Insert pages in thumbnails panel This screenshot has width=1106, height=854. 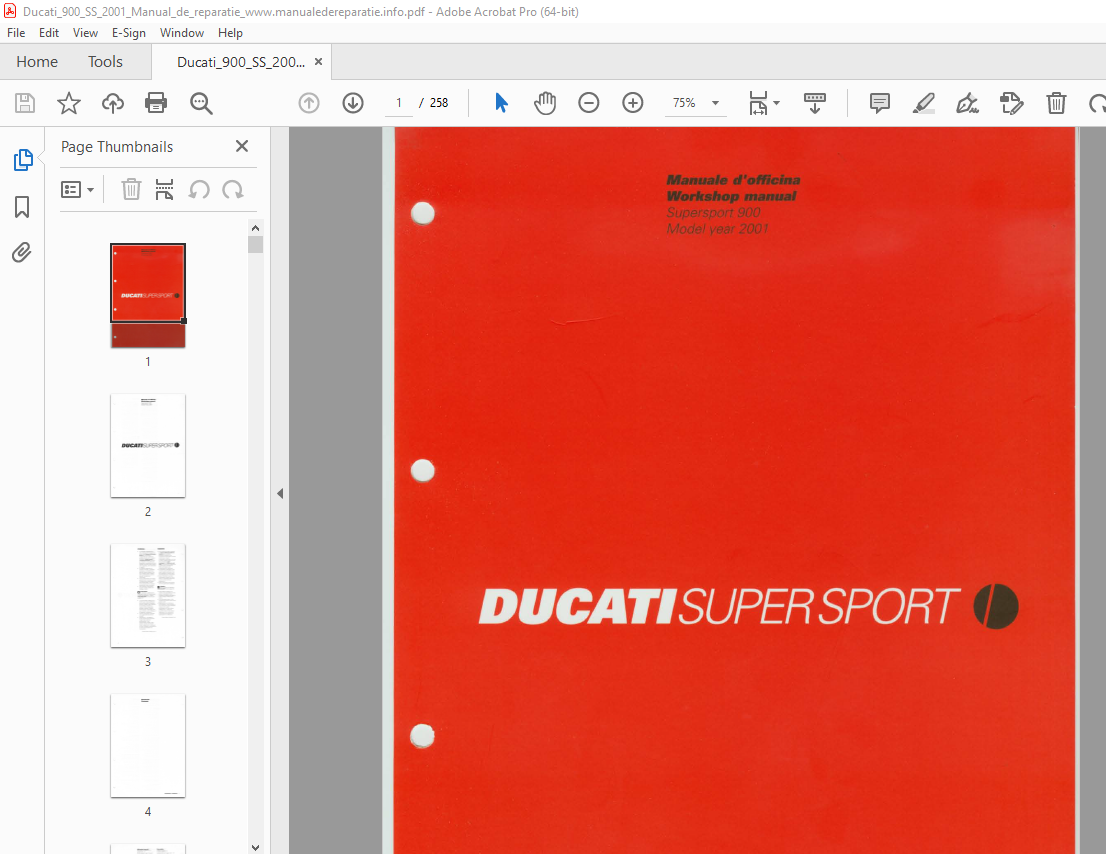pos(164,190)
